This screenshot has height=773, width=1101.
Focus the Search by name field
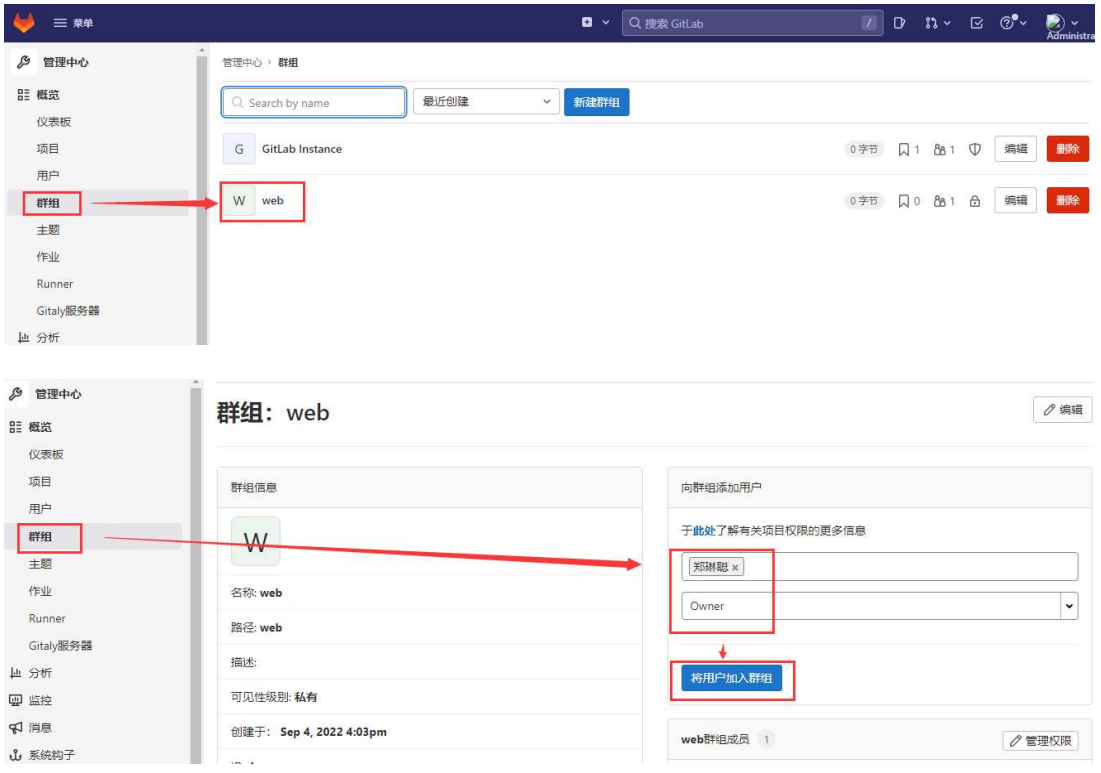point(314,103)
